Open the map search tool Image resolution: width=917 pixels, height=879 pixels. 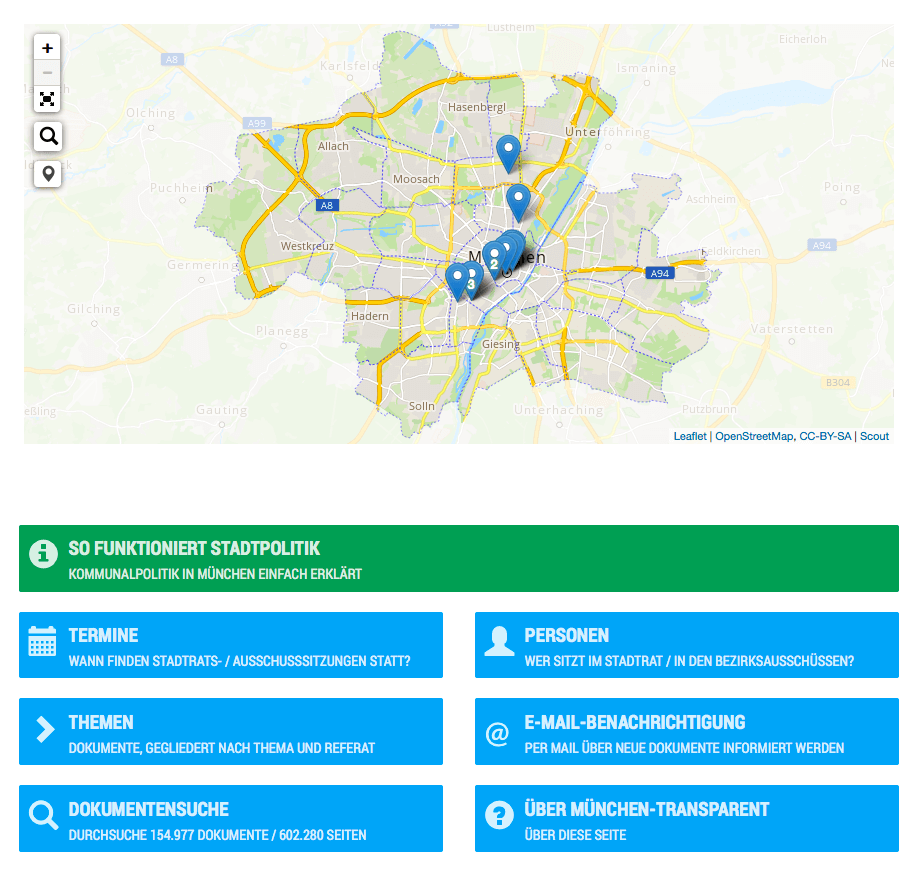pyautogui.click(x=47, y=136)
